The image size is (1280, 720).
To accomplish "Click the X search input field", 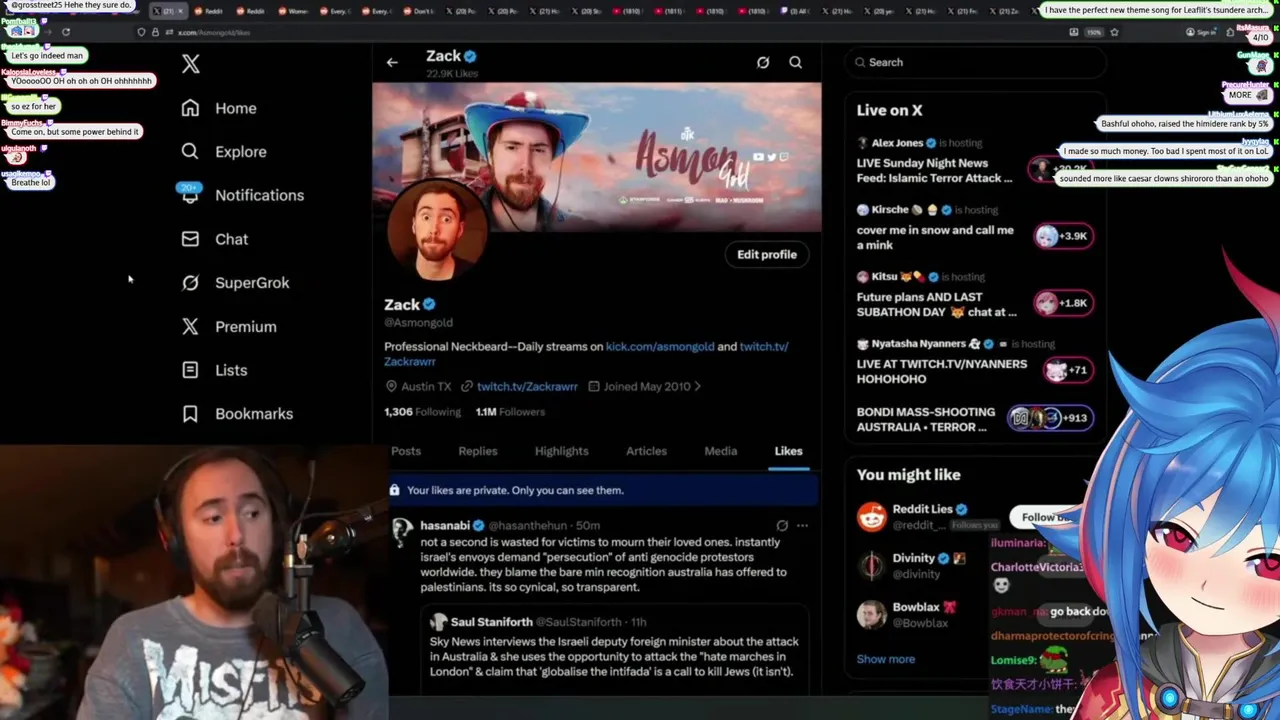I will (975, 62).
